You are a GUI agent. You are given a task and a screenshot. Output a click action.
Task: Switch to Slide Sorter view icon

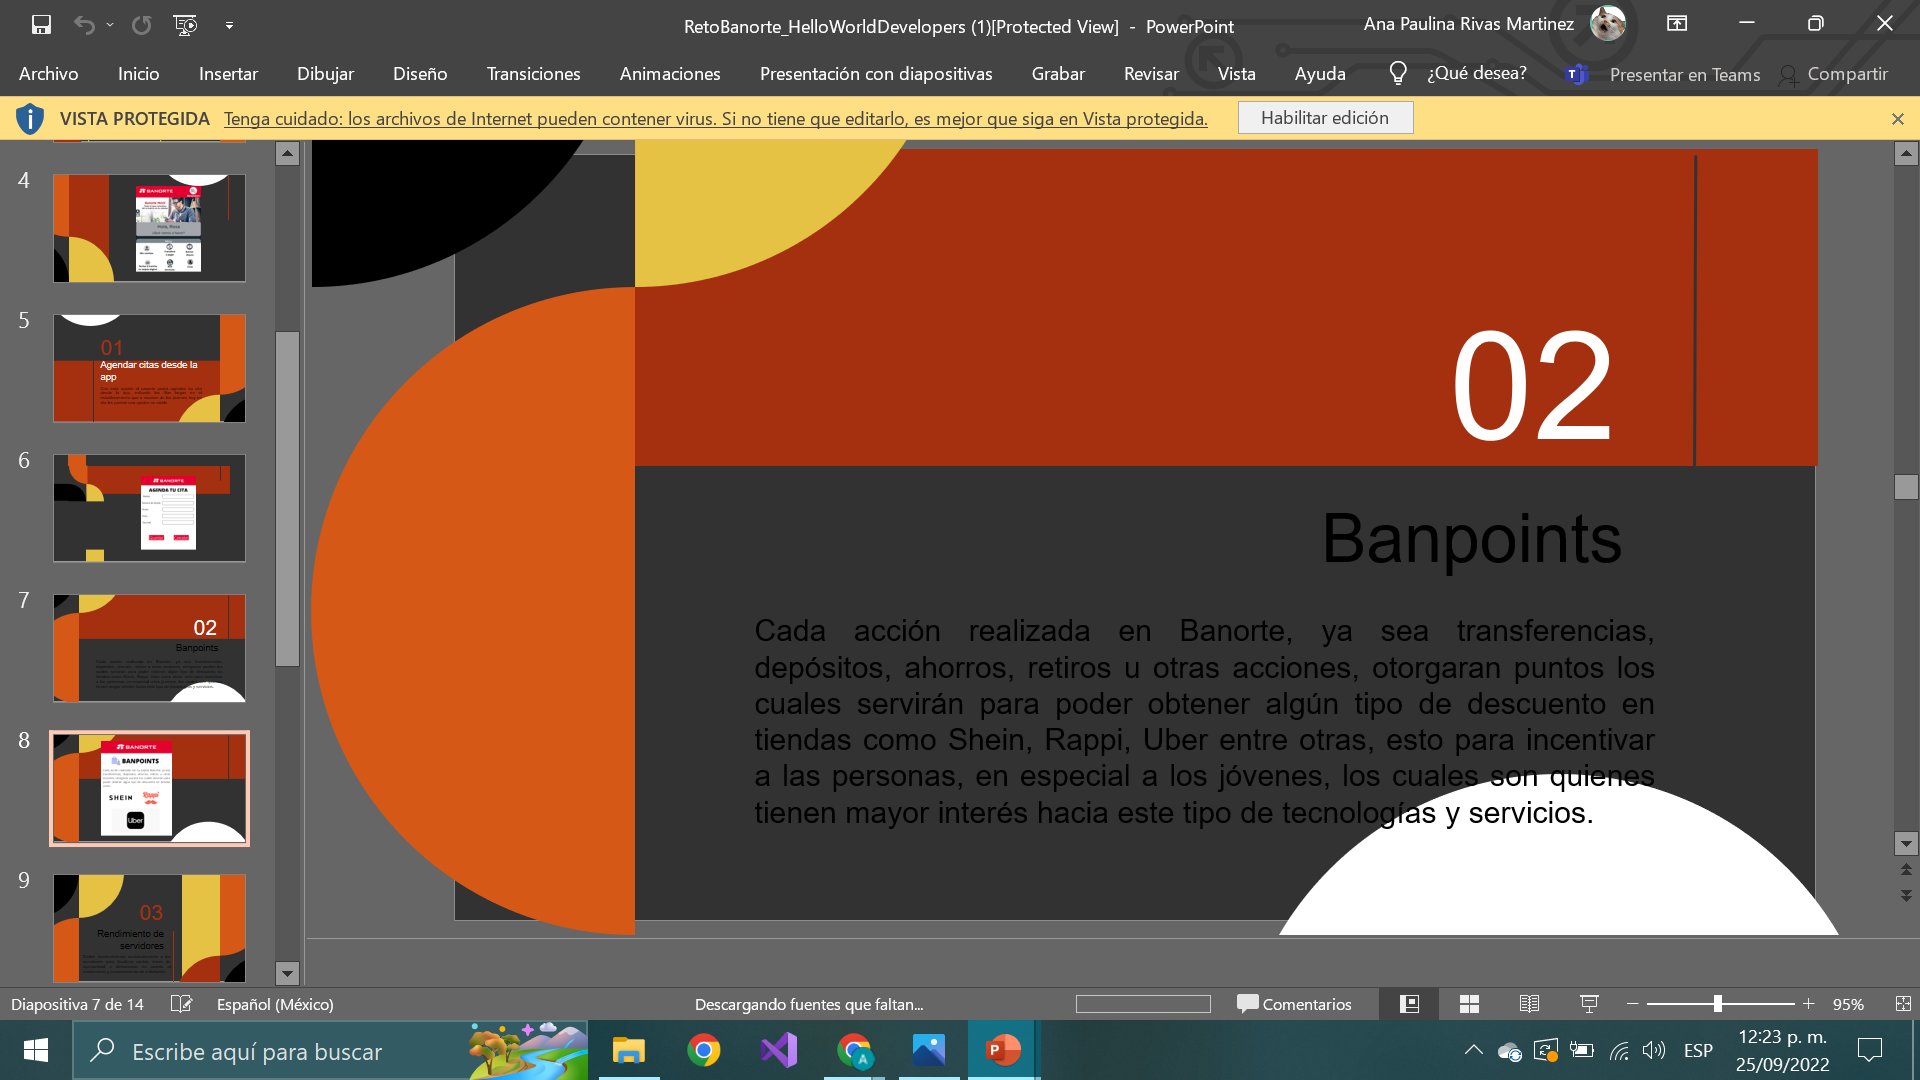1469,1004
